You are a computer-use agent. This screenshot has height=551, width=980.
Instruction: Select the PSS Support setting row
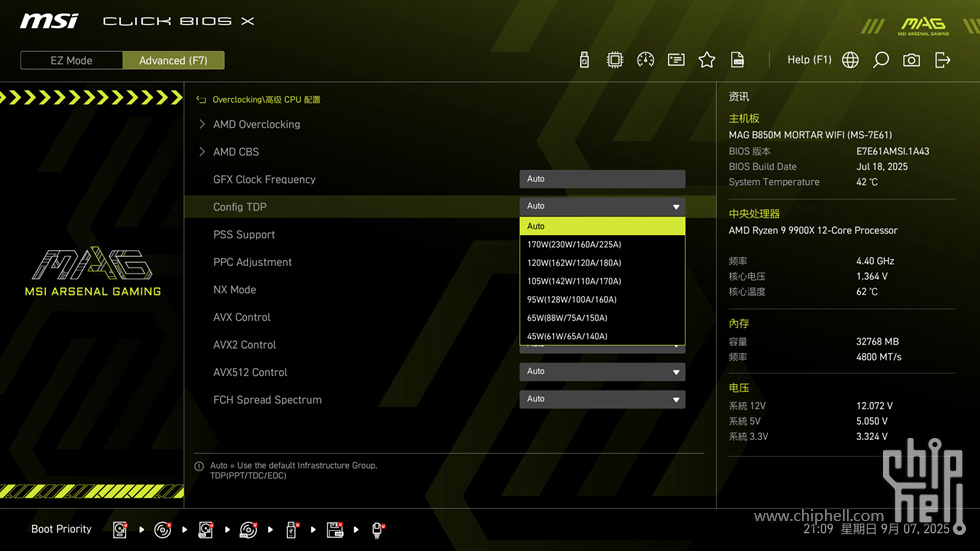pos(244,235)
